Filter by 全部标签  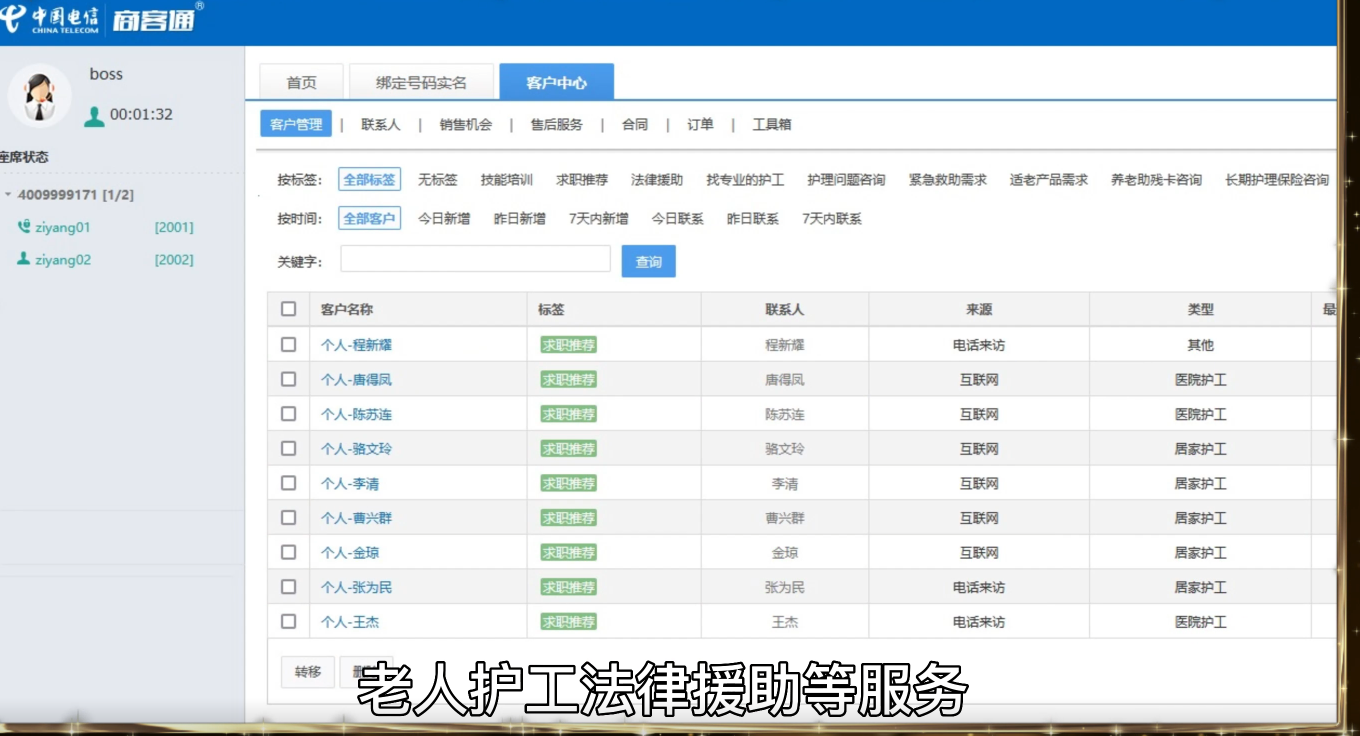coord(369,180)
